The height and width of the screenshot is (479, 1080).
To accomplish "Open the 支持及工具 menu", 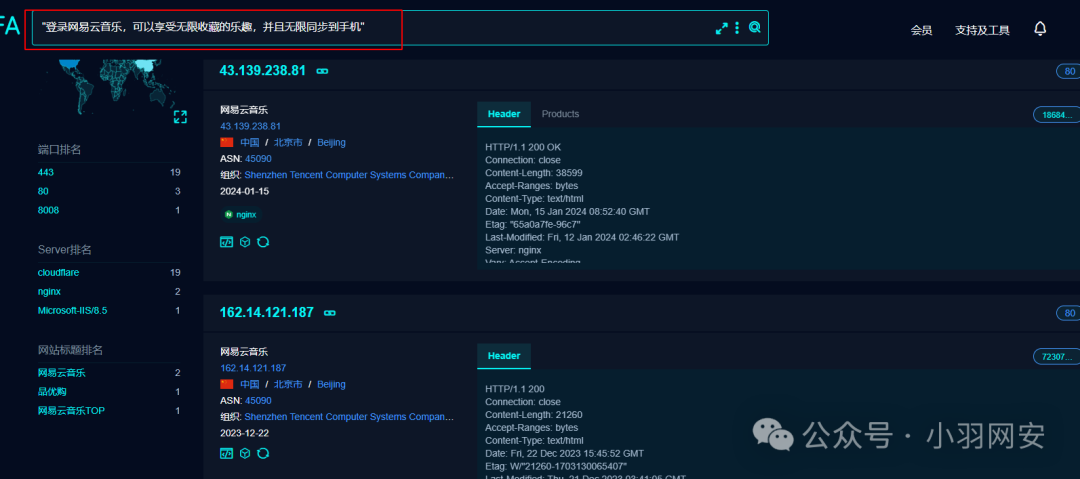I will click(x=982, y=30).
